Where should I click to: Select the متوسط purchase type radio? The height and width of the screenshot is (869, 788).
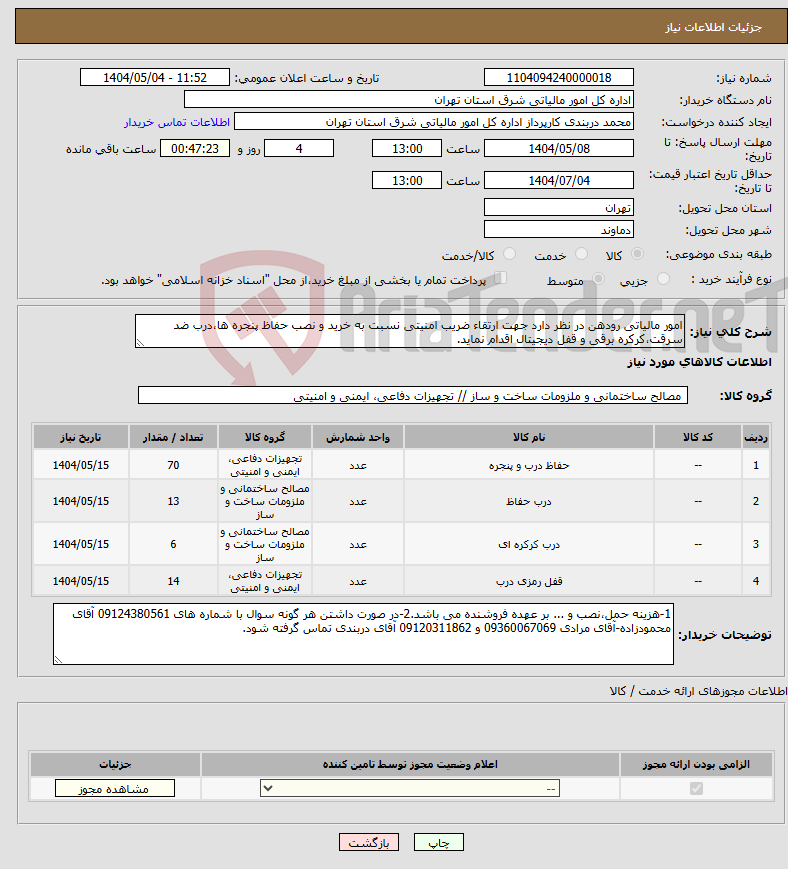pyautogui.click(x=598, y=279)
